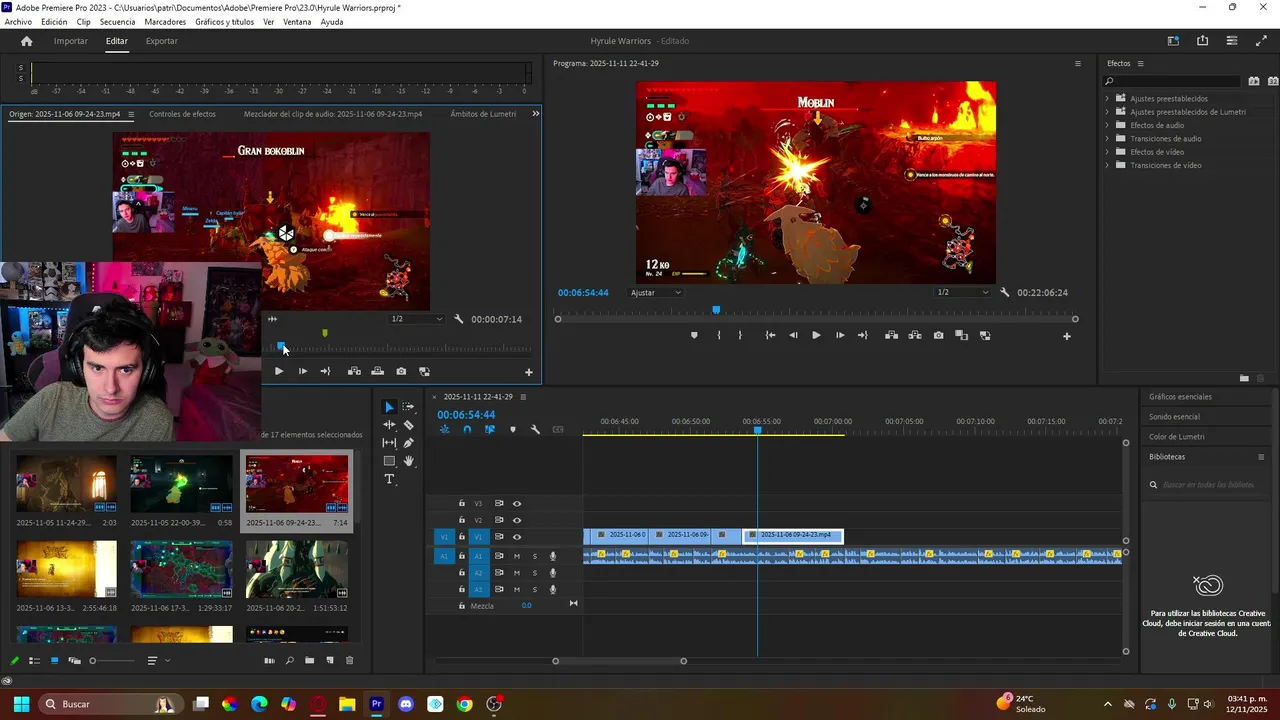This screenshot has height=720, width=1280.
Task: Open Program monitor 1/2 resolution dropdown
Action: (962, 293)
